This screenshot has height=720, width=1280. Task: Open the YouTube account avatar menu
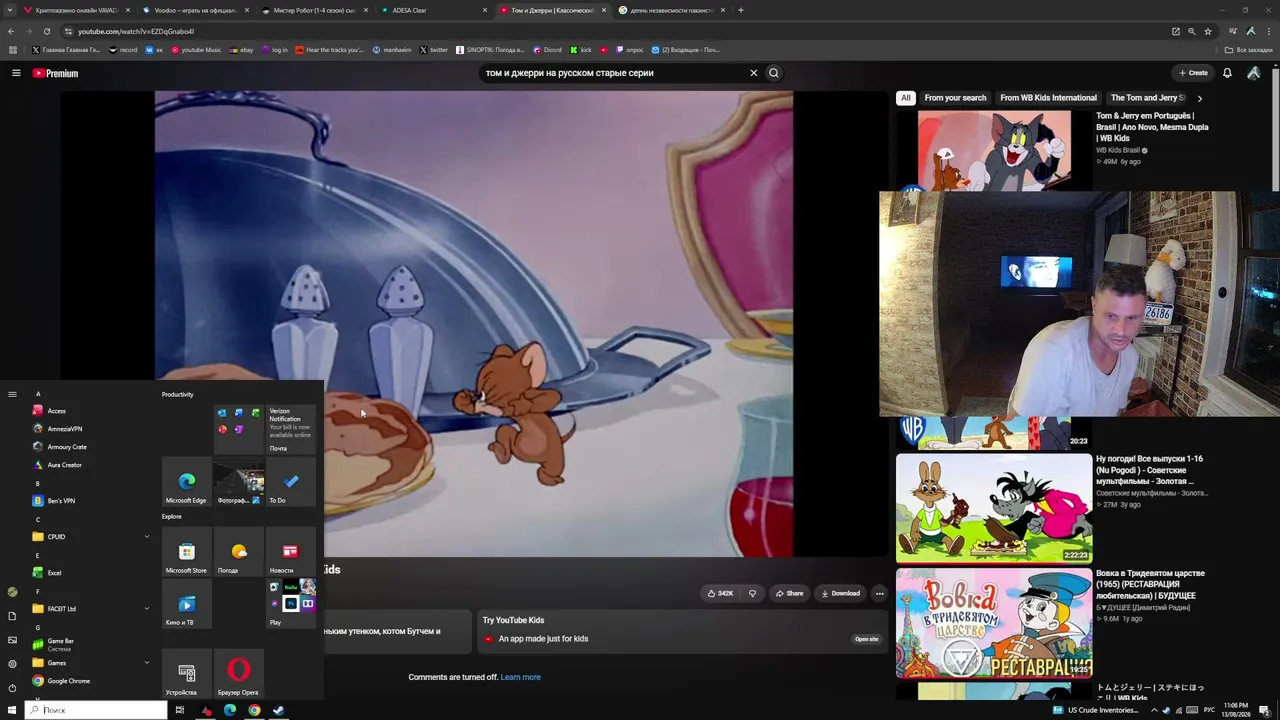1254,73
